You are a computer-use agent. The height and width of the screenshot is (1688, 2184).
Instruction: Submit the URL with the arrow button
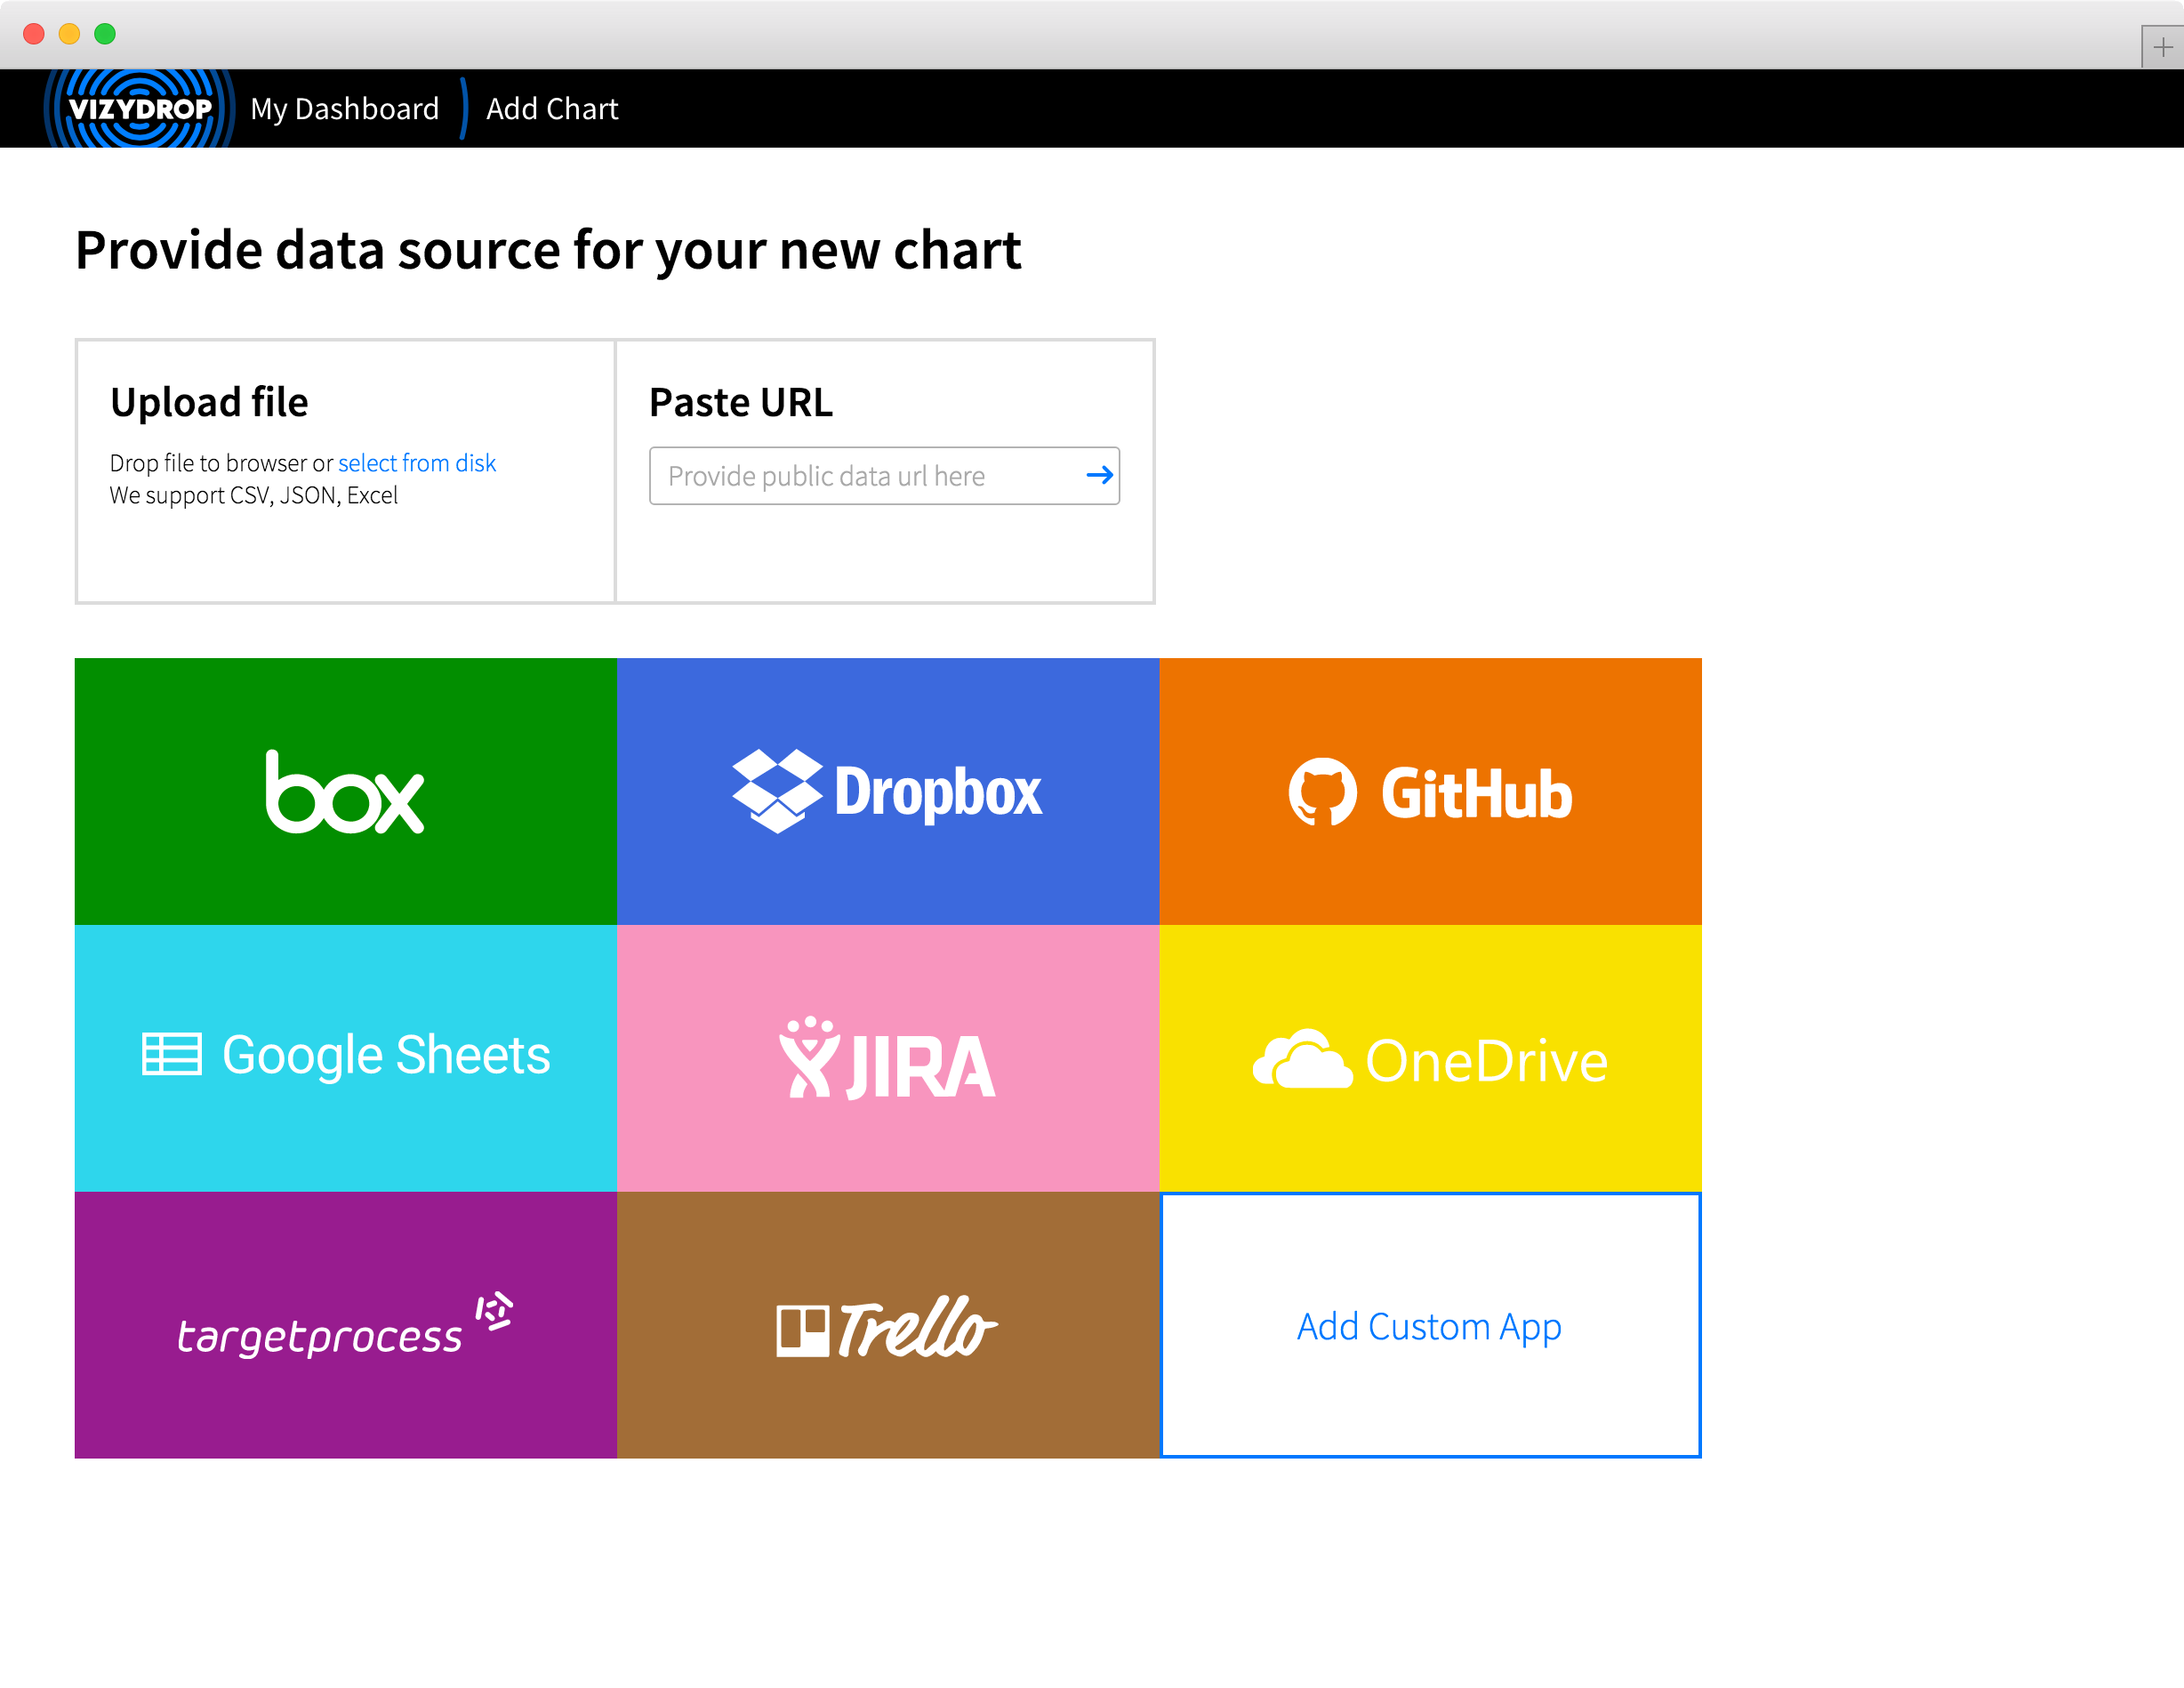coord(1099,475)
